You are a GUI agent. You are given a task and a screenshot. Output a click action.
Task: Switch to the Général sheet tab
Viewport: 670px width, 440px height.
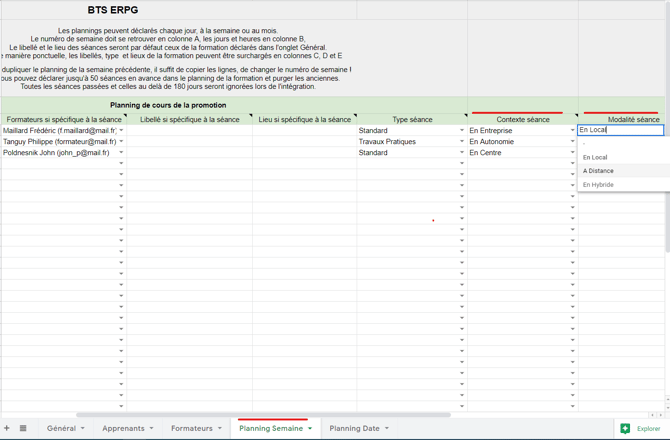click(61, 428)
